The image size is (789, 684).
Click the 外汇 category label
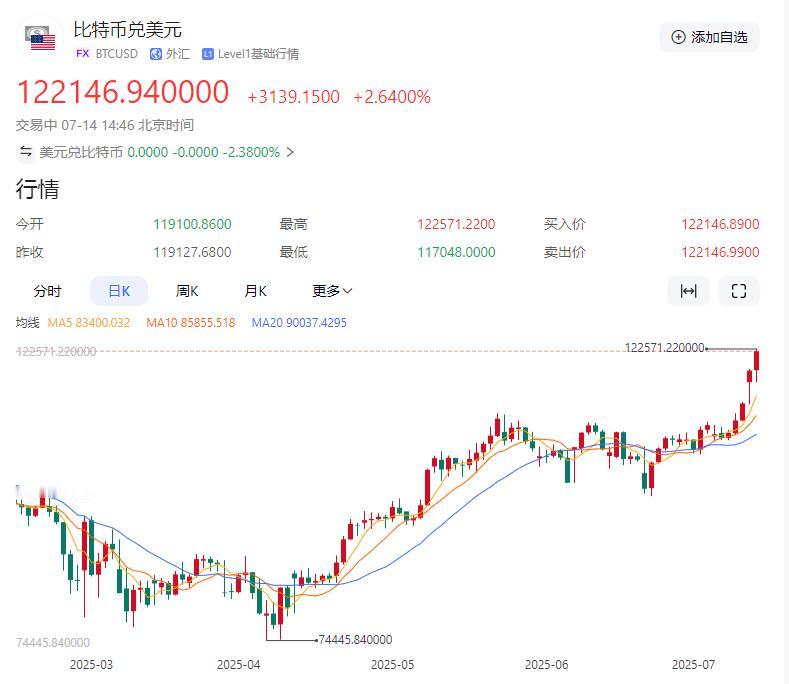tap(178, 54)
